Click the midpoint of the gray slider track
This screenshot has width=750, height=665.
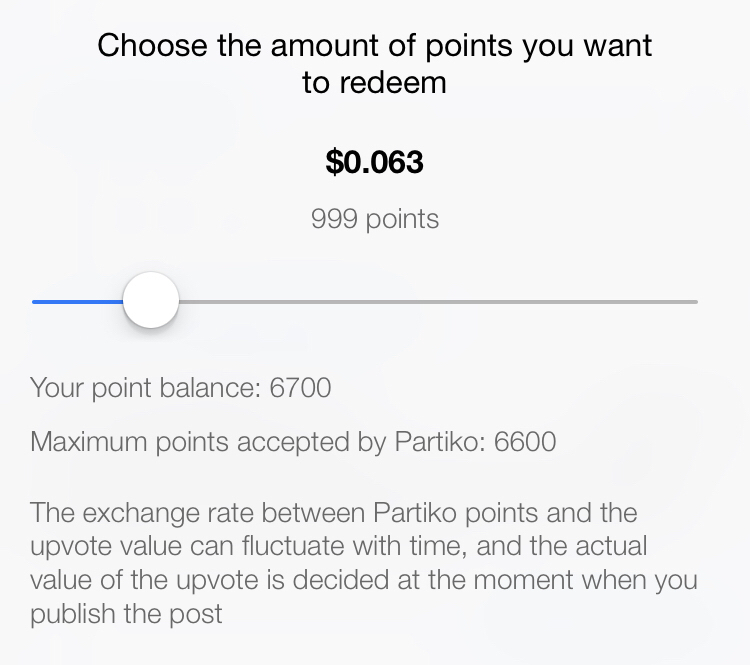(x=438, y=301)
